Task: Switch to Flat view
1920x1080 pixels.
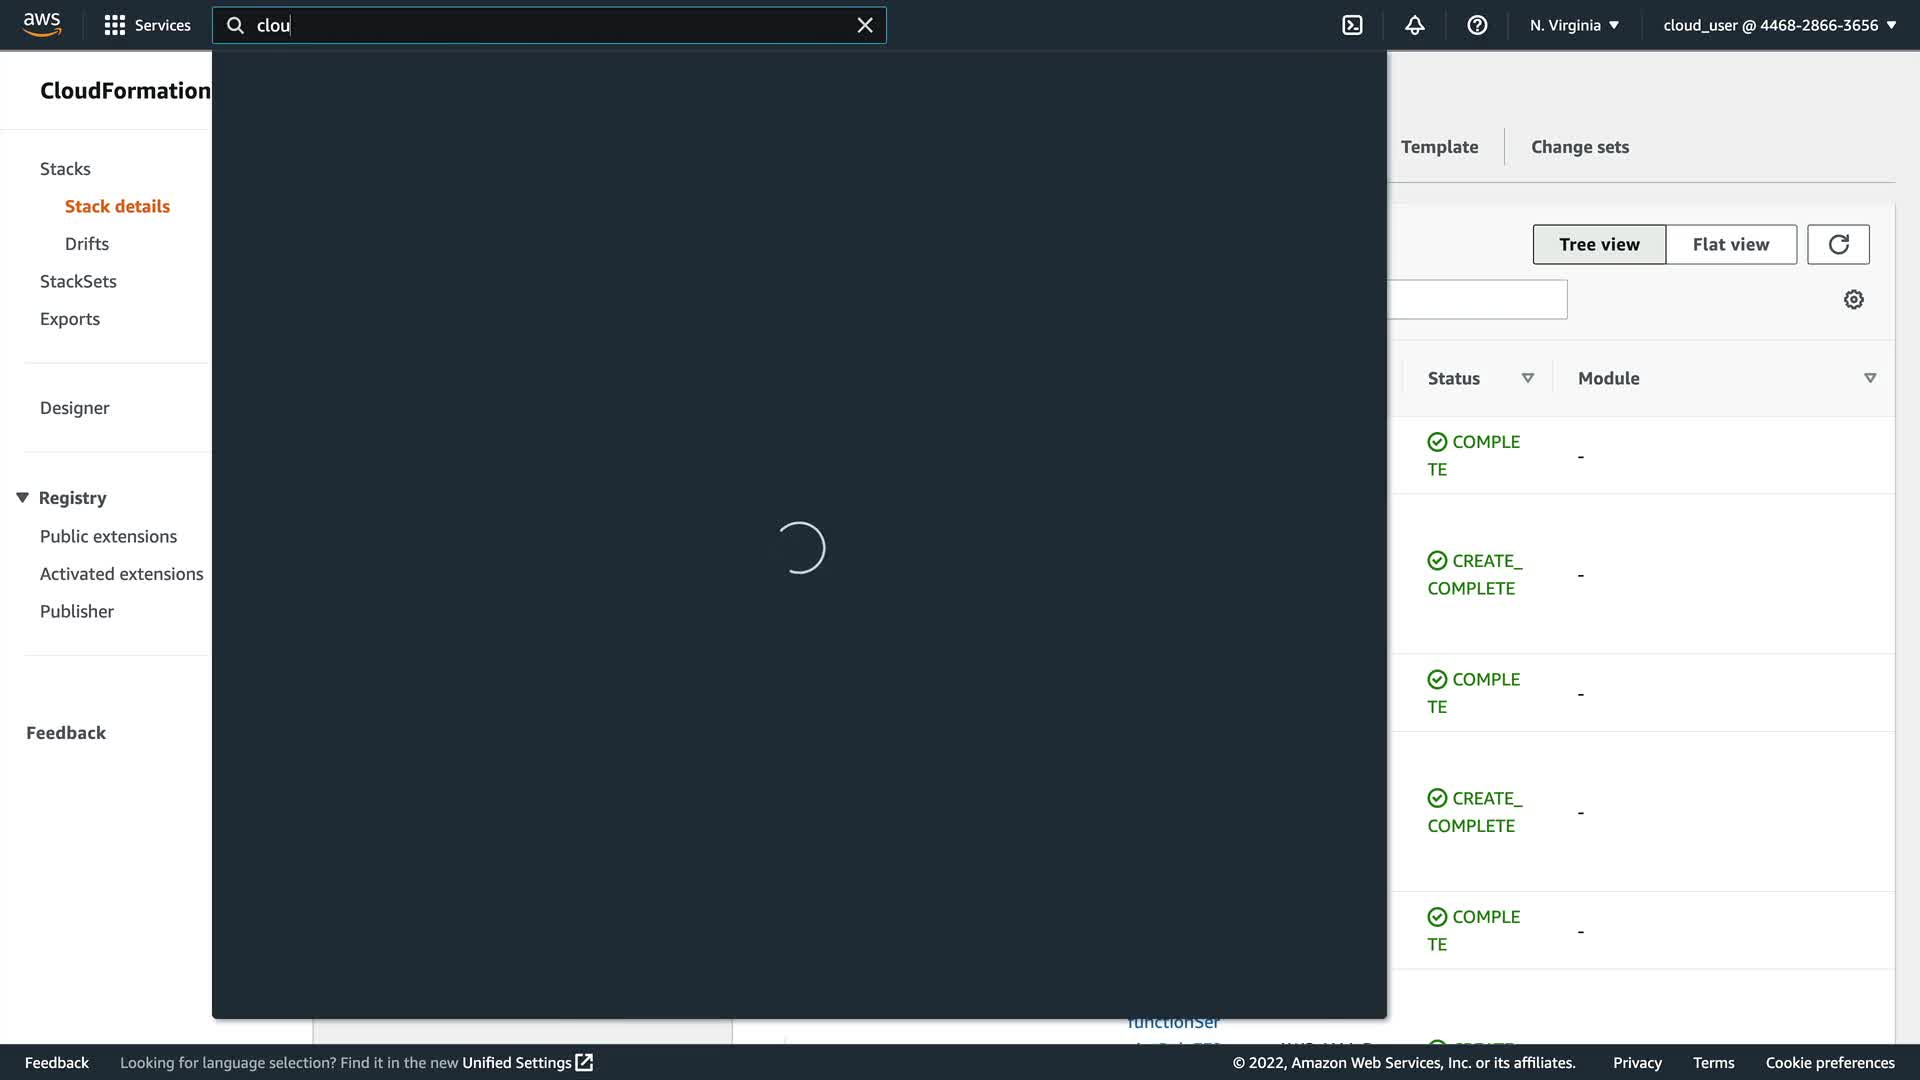Action: 1730,244
